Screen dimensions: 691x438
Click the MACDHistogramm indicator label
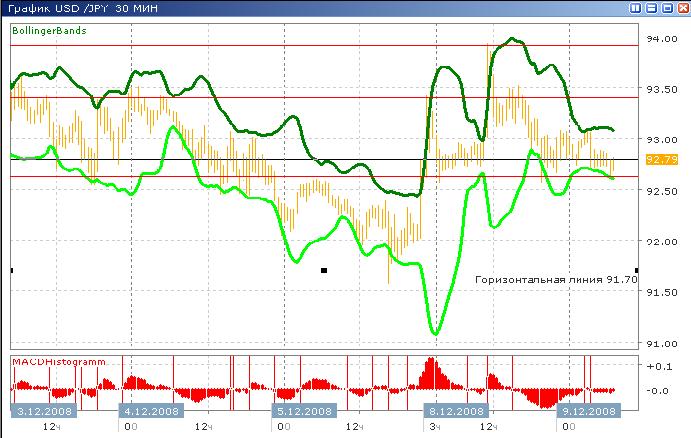(x=58, y=360)
